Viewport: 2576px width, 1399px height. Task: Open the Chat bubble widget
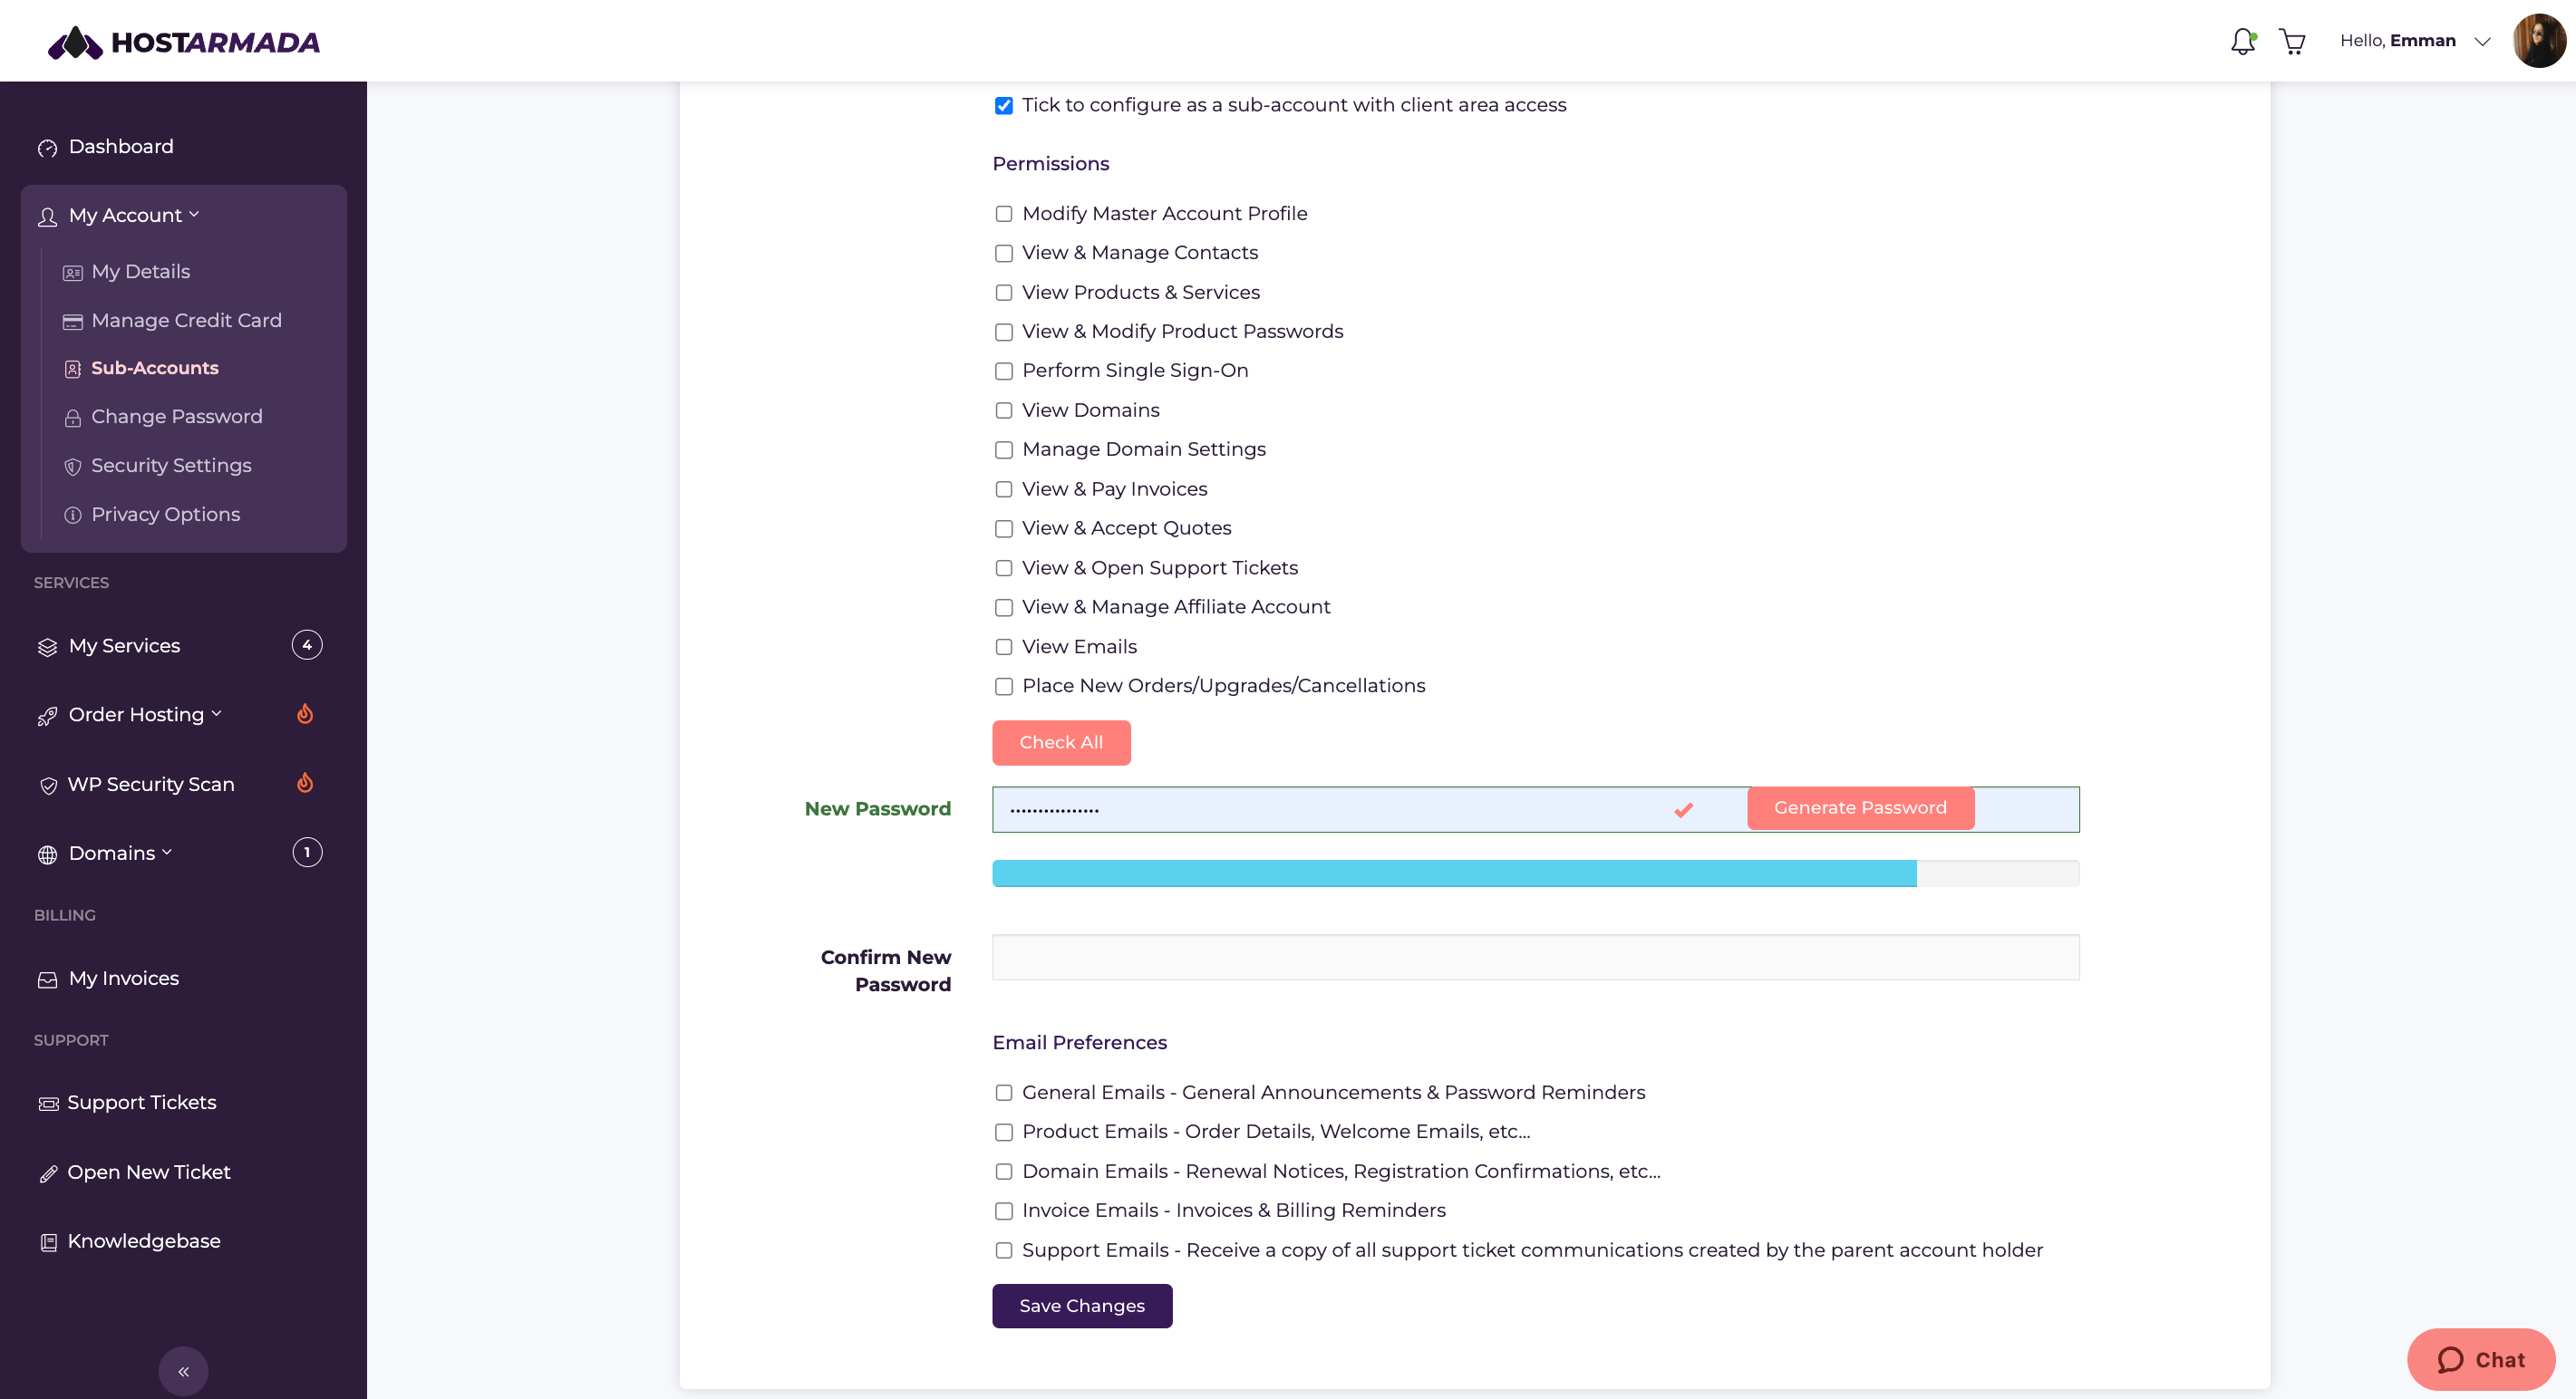point(2481,1359)
